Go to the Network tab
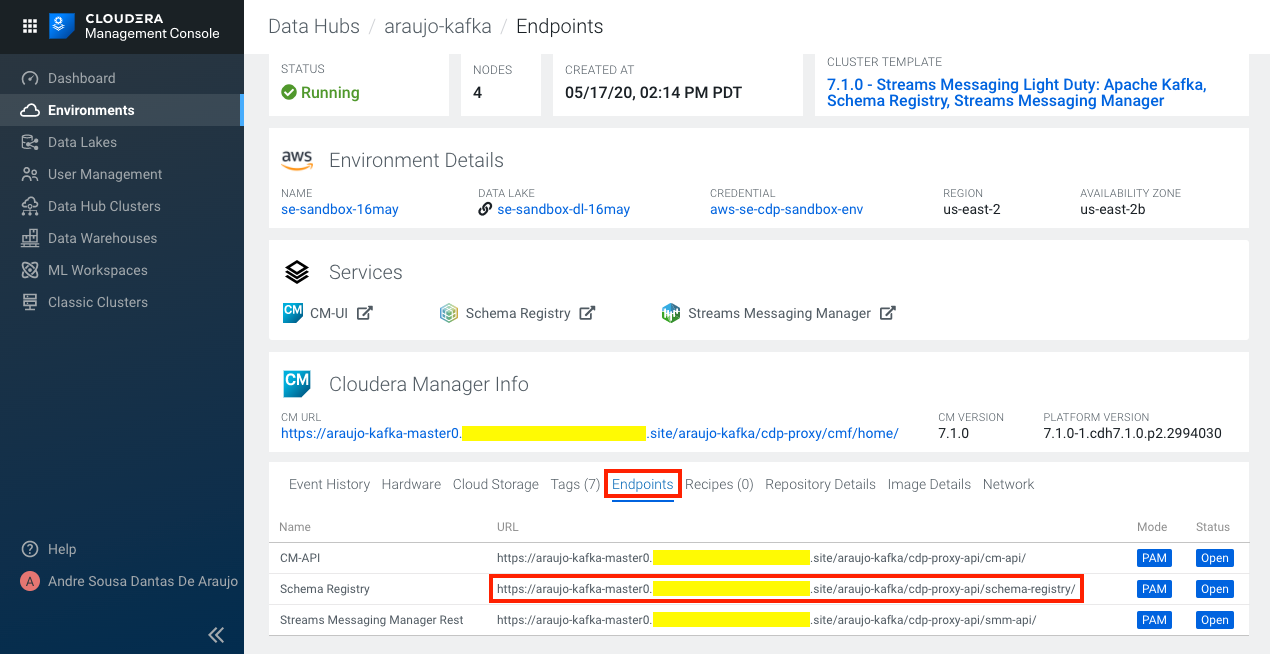 tap(1008, 484)
